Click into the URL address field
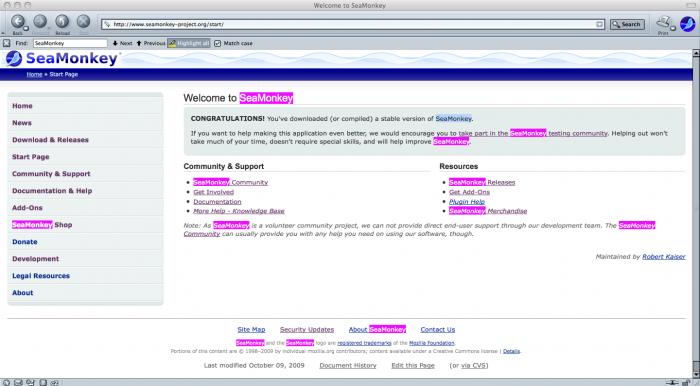The width and height of the screenshot is (700, 386). 353,25
